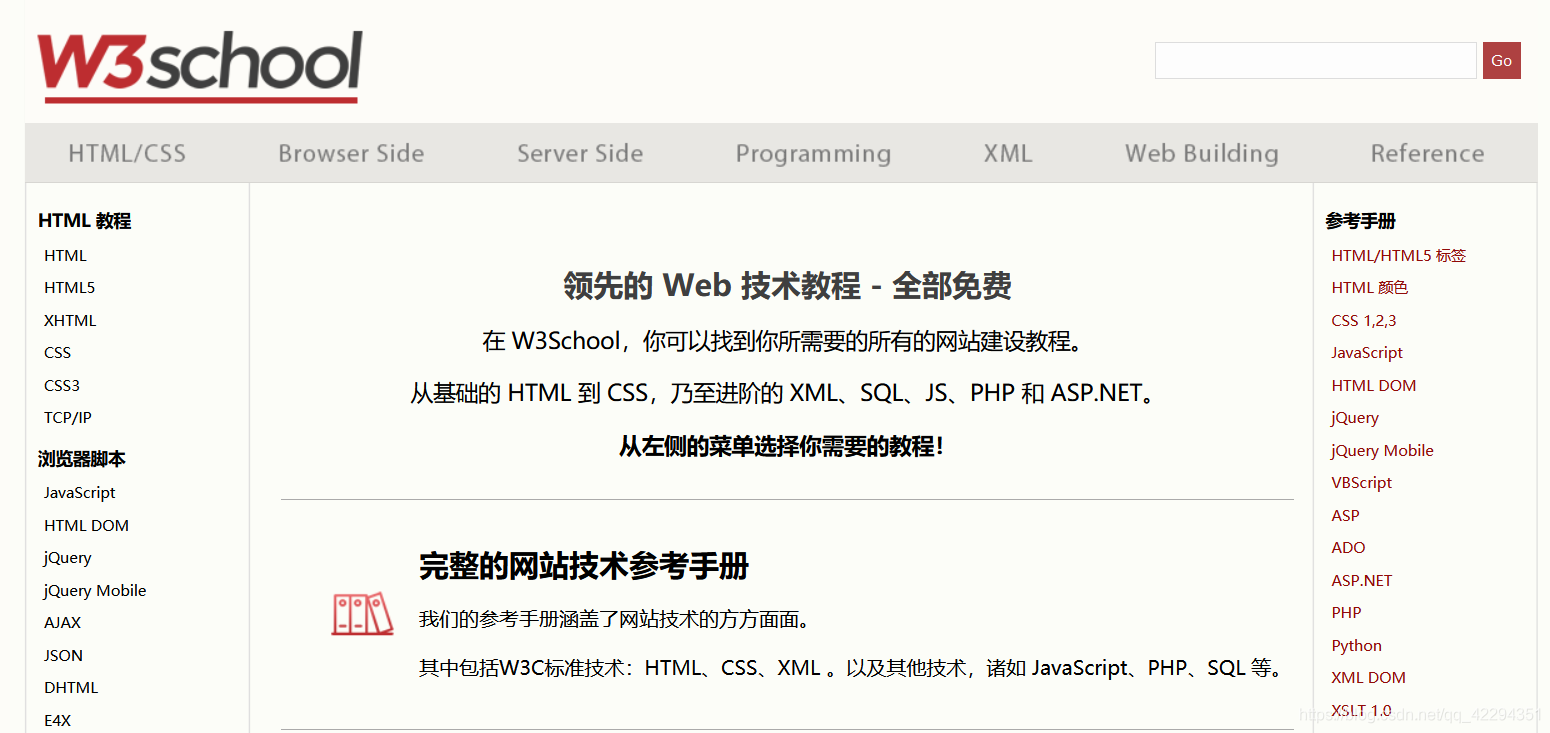
Task: Open the AJAX tutorial link
Action: pos(62,622)
